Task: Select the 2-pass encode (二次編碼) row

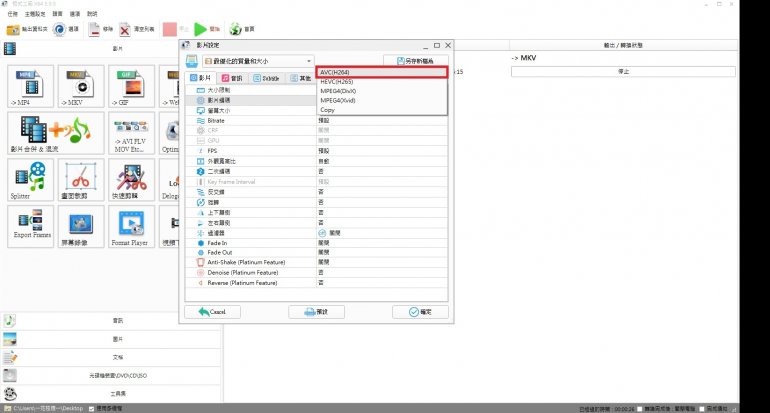Action: tap(316, 171)
